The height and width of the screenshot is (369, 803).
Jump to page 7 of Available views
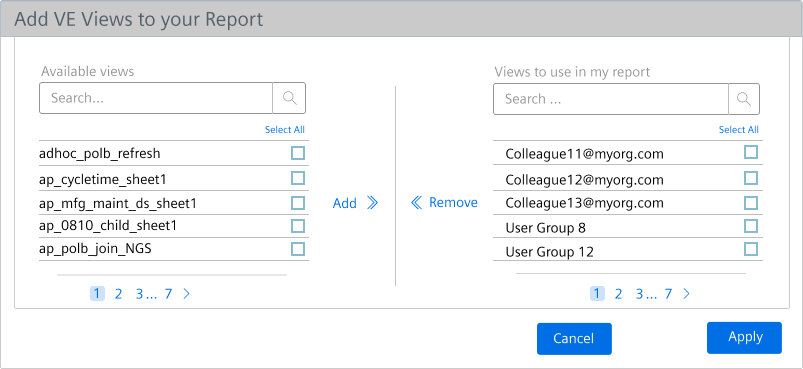coord(168,294)
